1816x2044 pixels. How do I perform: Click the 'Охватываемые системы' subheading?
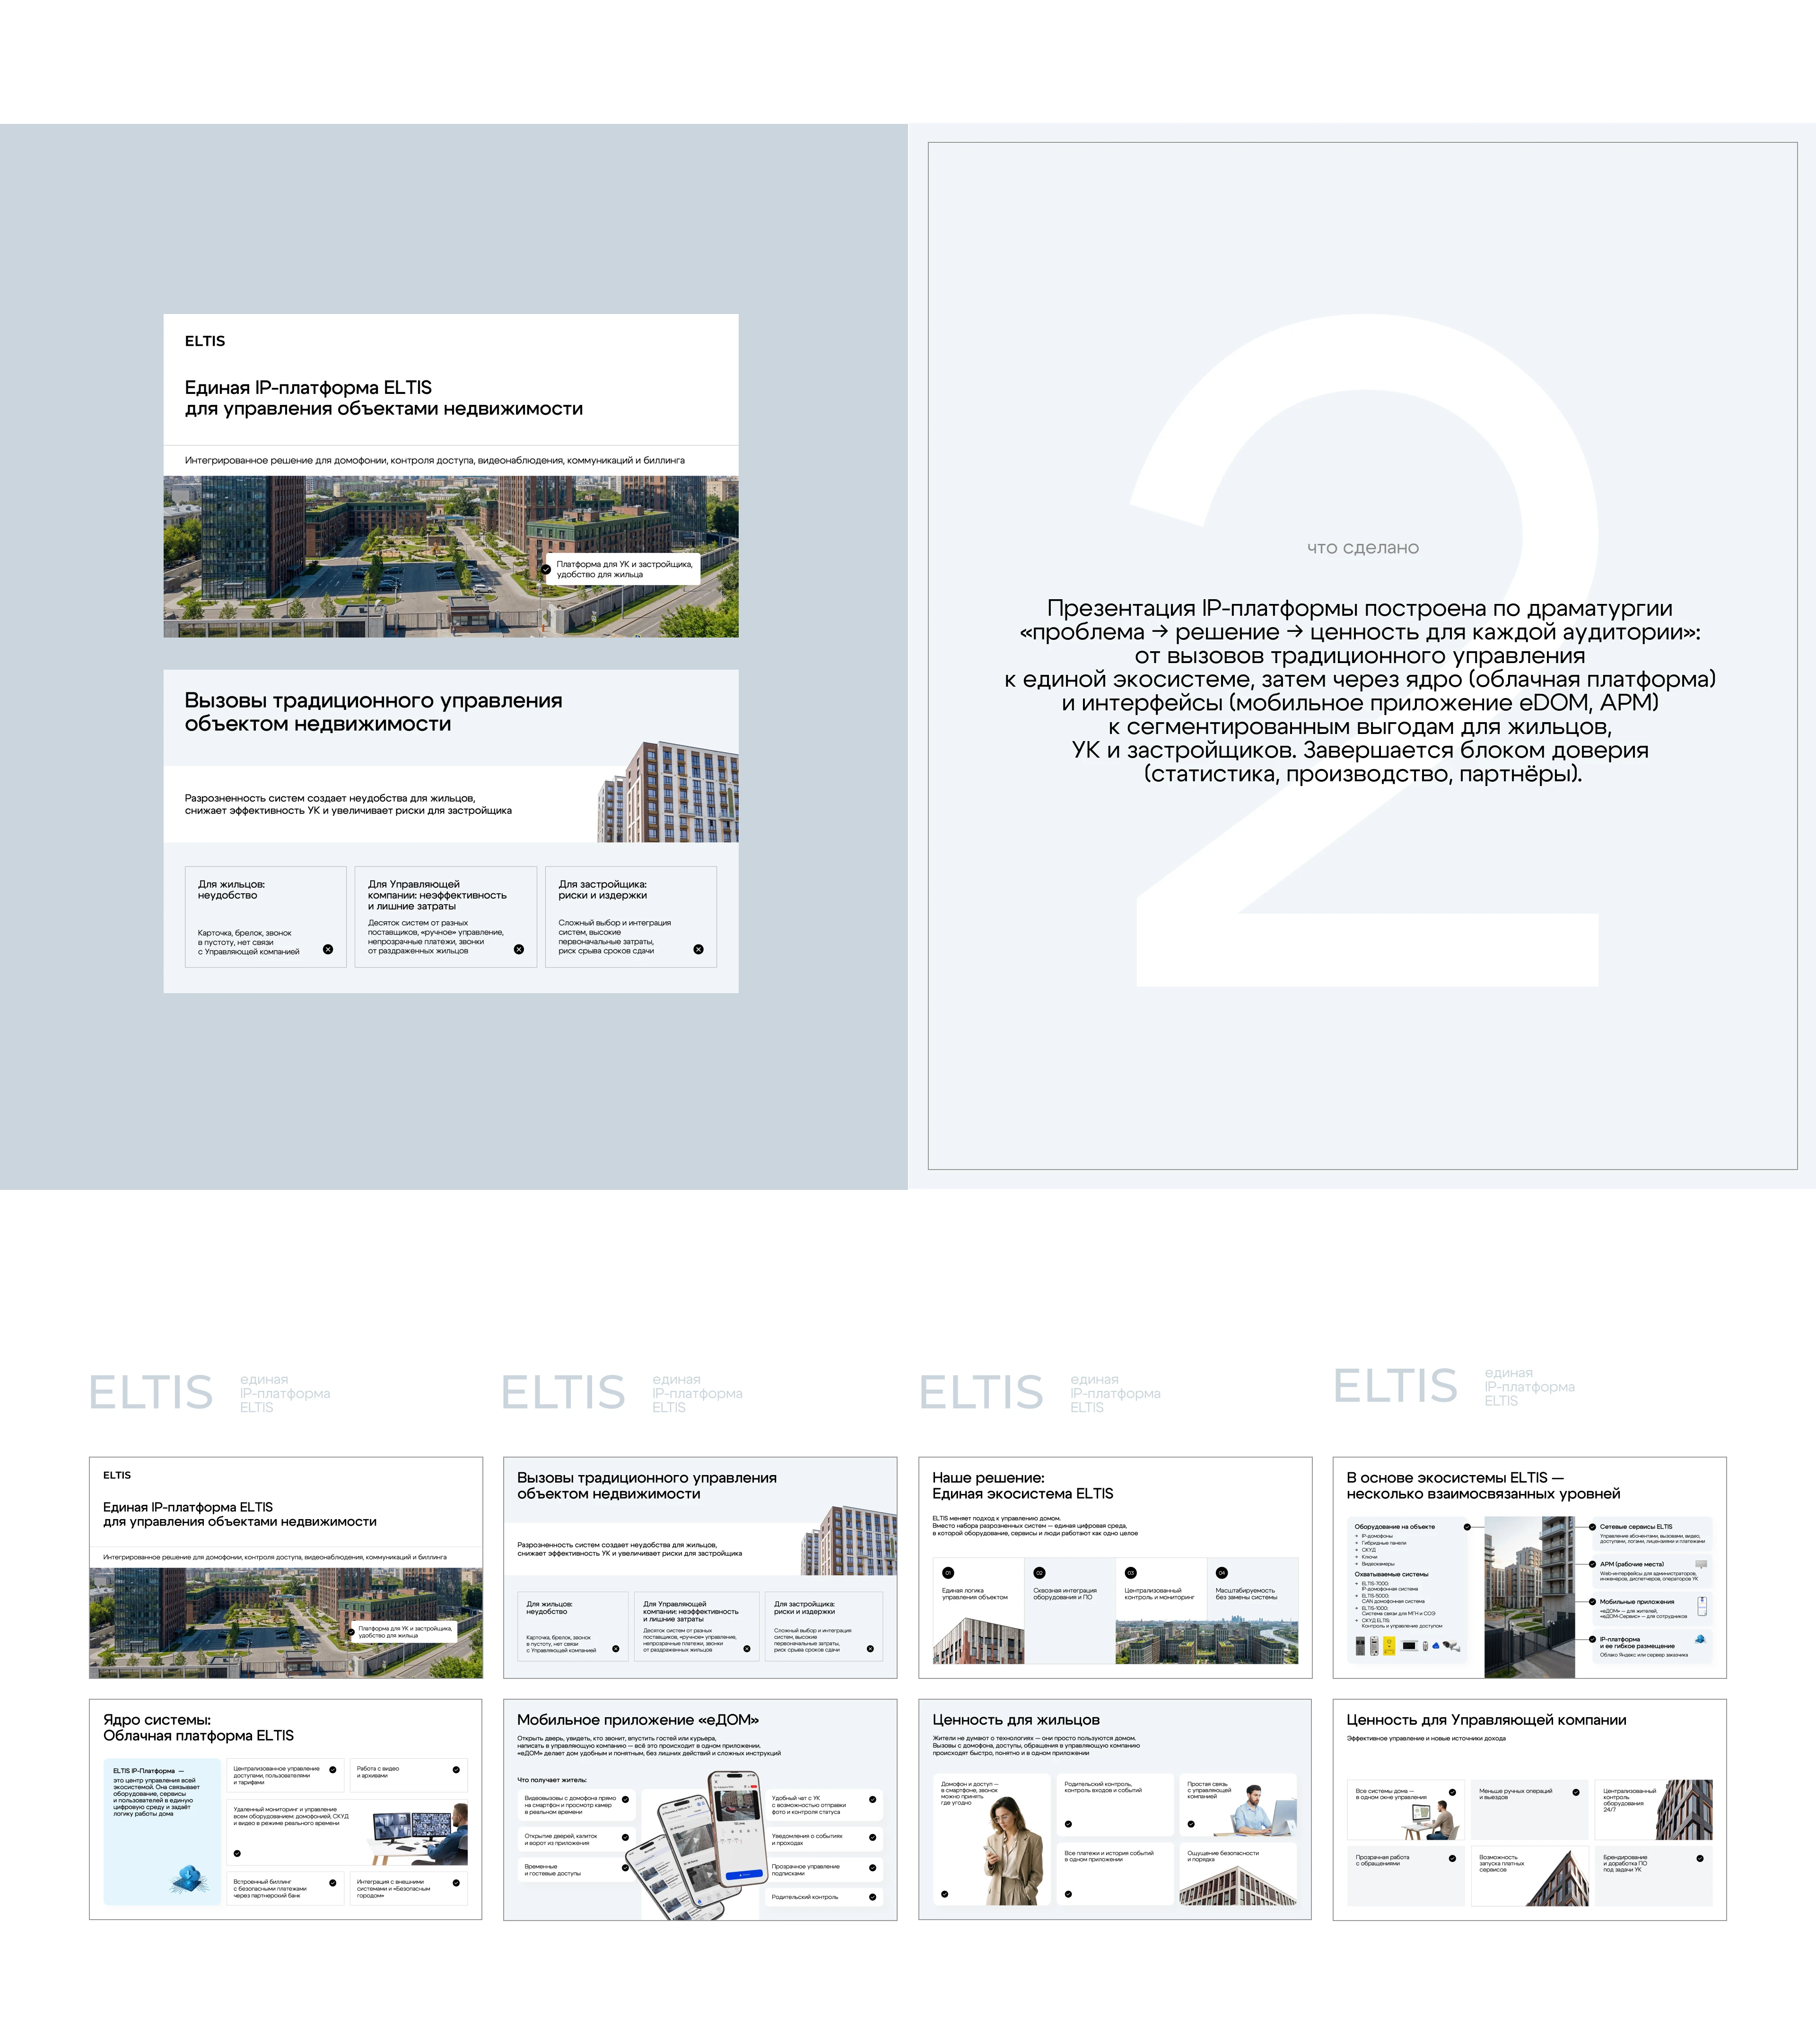pyautogui.click(x=1391, y=1574)
